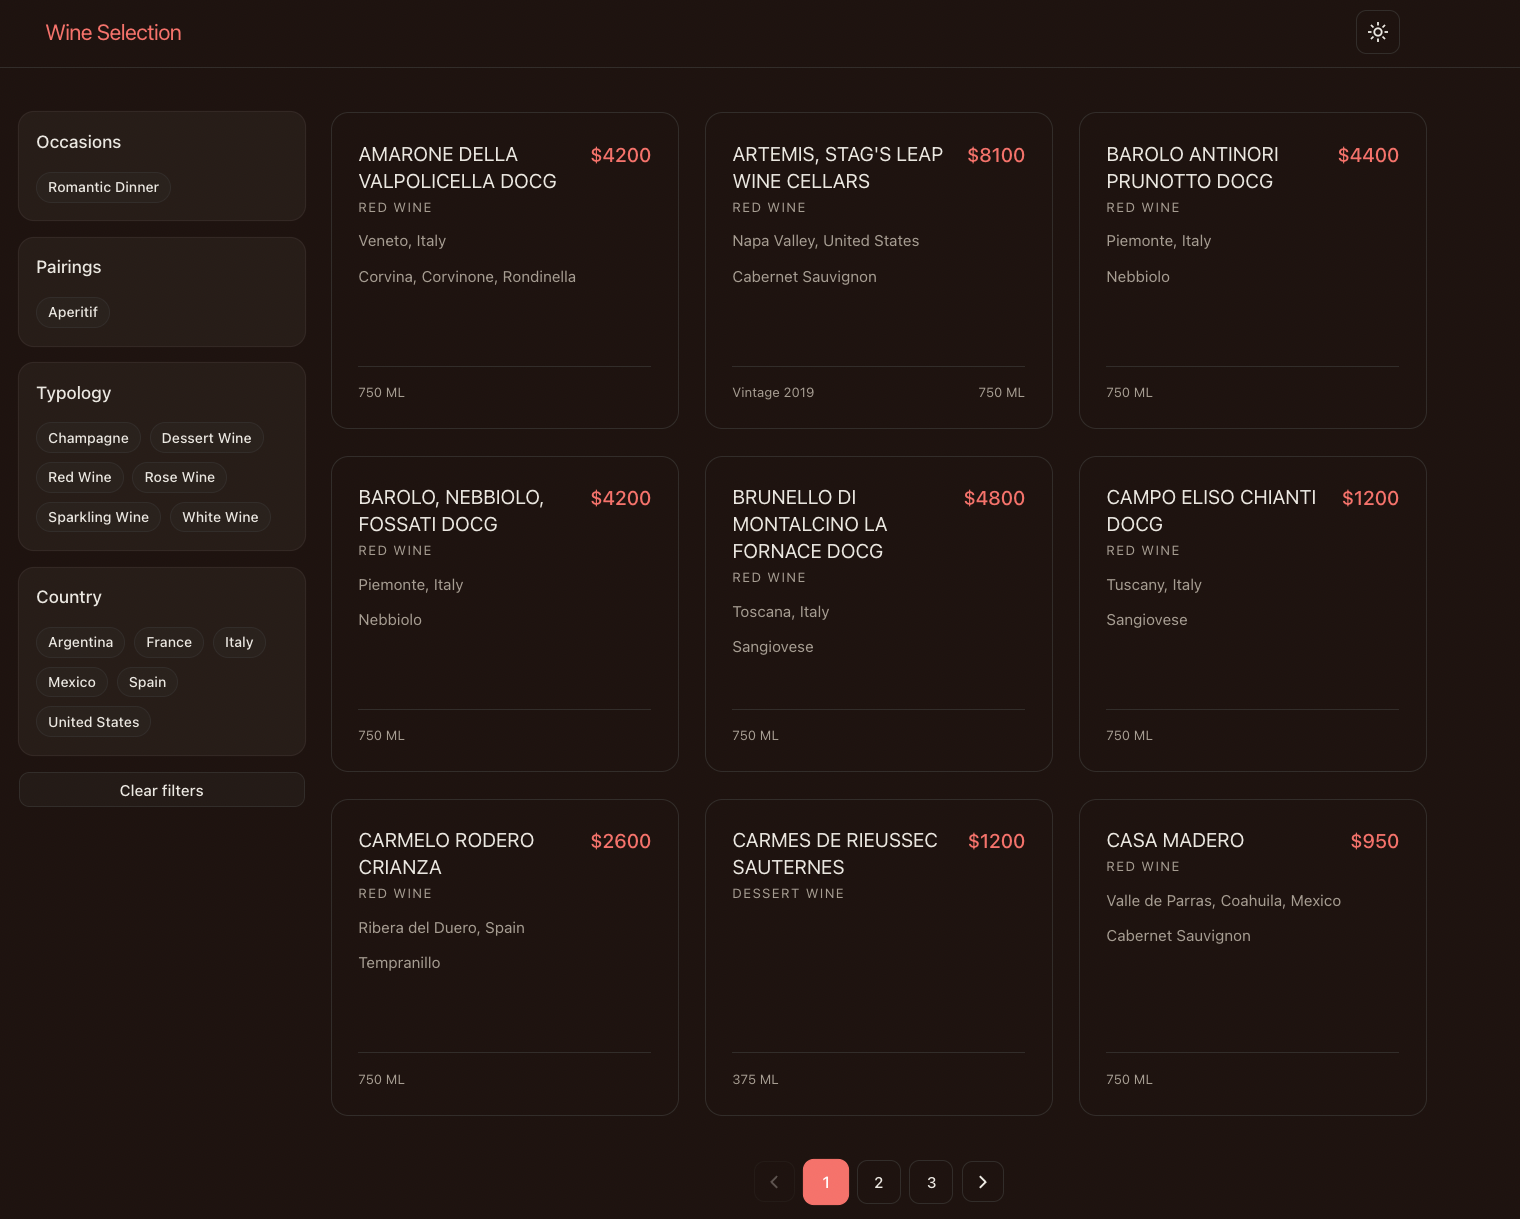
Task: Click Valle de Parras, Coahuila, Mexico text
Action: 1223,901
